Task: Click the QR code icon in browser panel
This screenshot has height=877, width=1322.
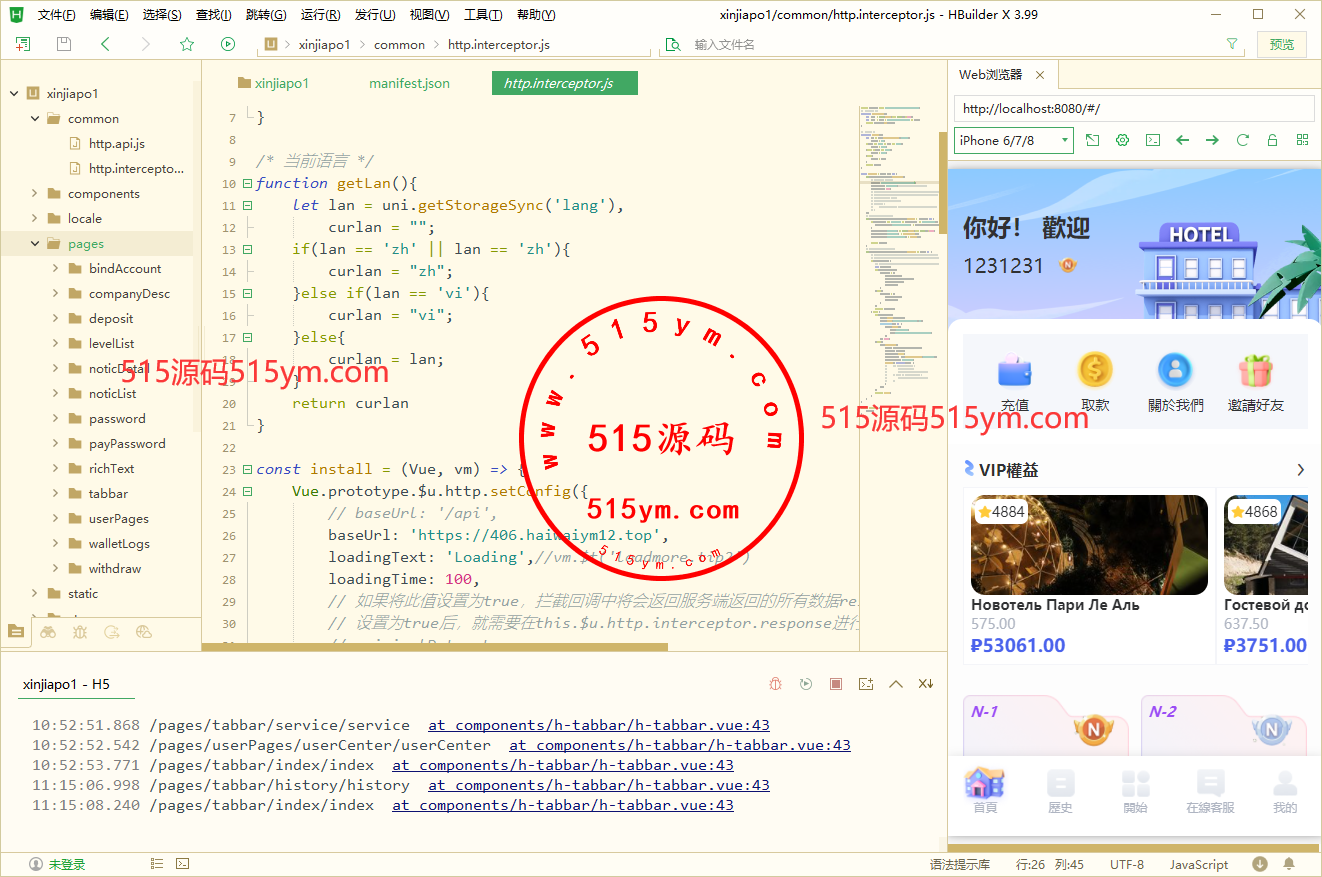Action: [x=1302, y=141]
